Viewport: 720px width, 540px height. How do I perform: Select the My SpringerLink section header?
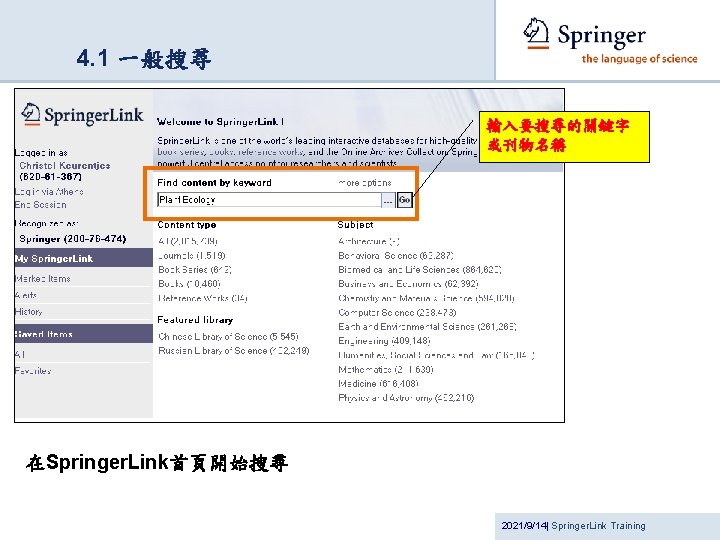[84, 258]
